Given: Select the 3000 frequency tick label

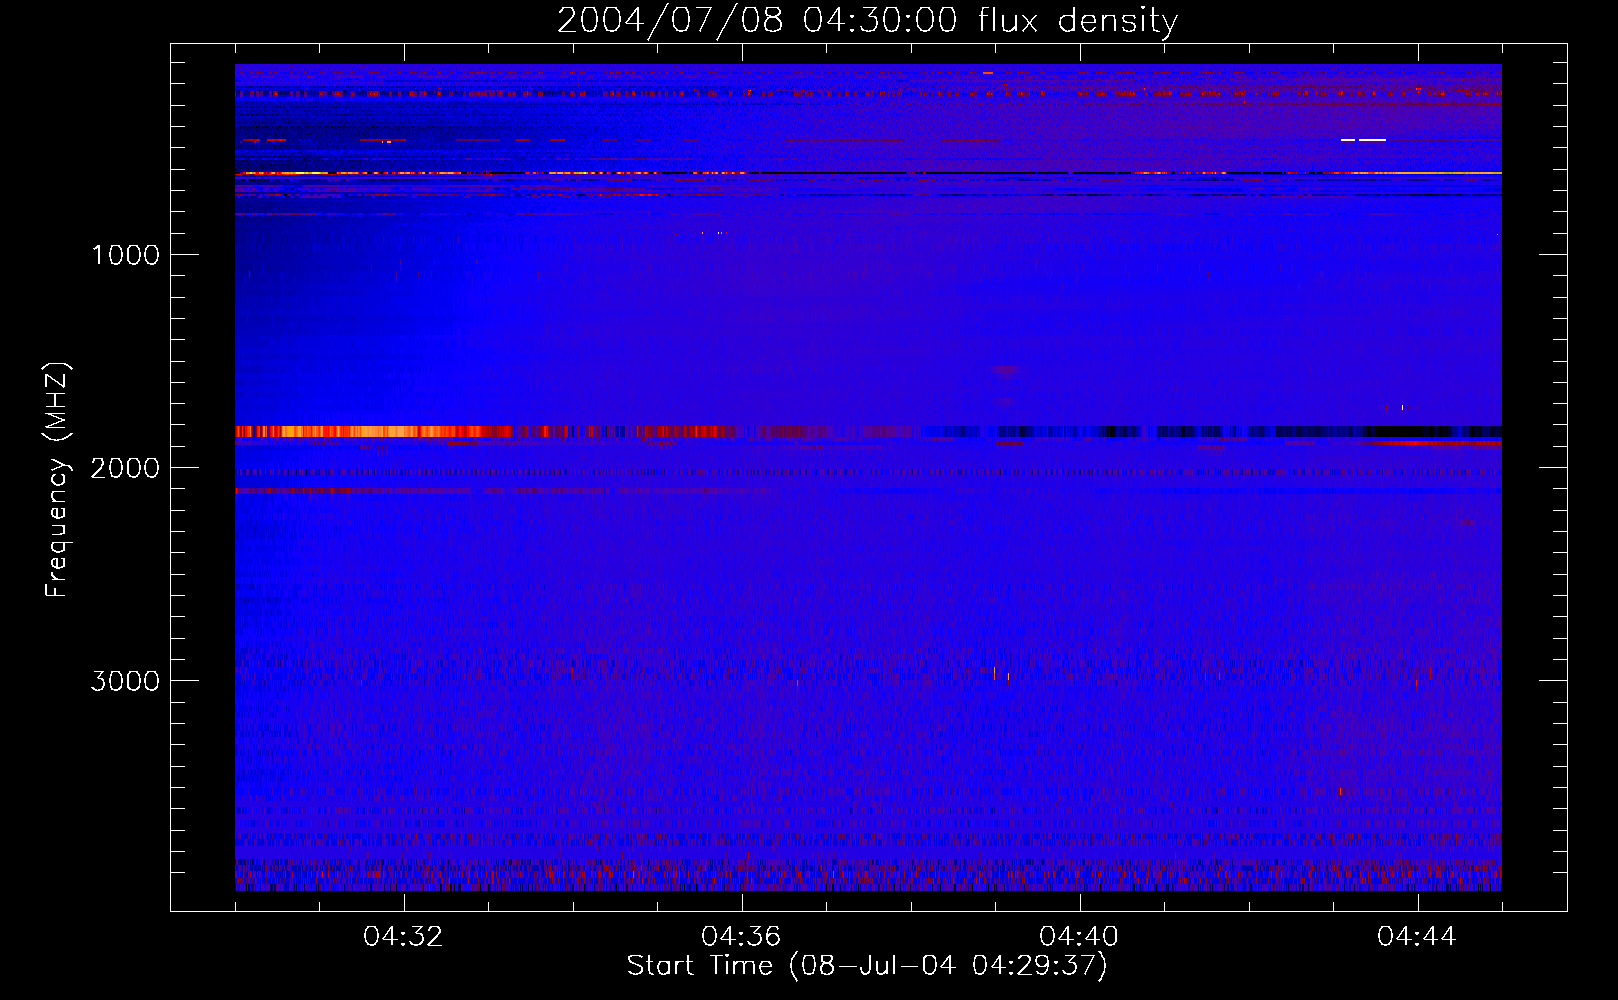Looking at the screenshot, I should click(125, 681).
